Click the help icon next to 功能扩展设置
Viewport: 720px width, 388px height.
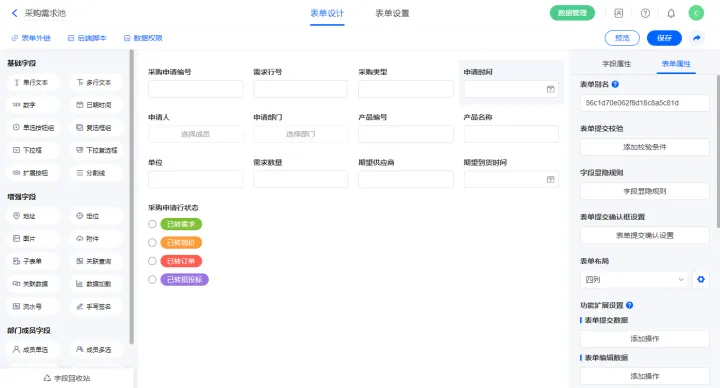click(630, 305)
